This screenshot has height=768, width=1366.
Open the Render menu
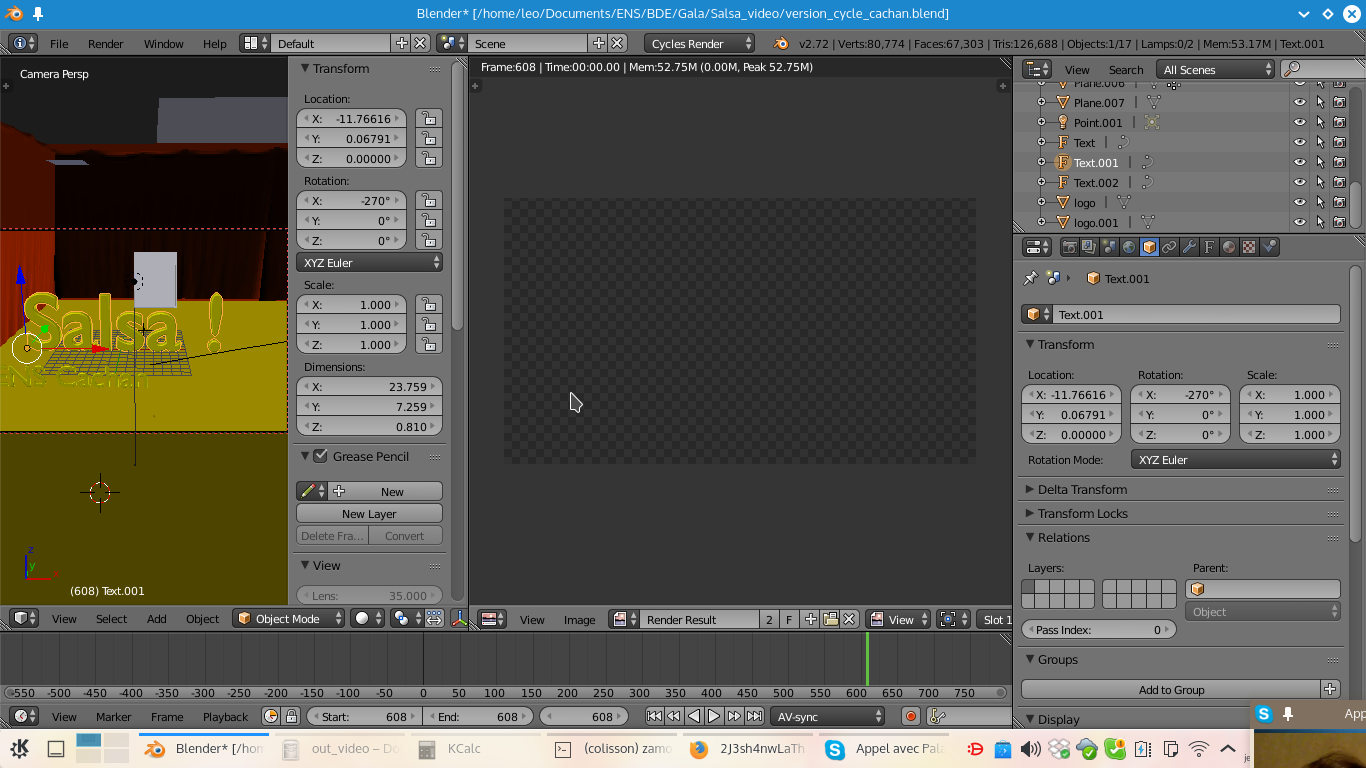point(105,44)
